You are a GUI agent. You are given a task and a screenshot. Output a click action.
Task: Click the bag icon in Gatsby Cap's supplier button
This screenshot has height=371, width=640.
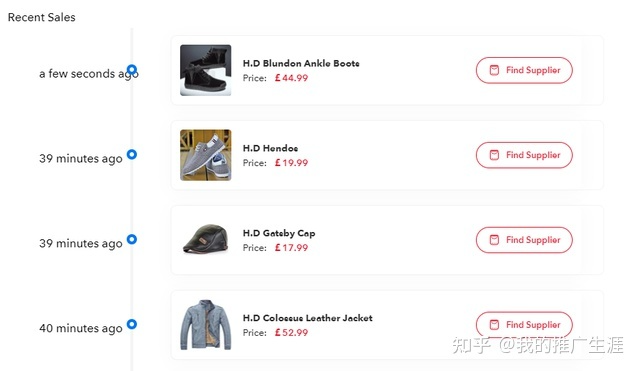[494, 240]
